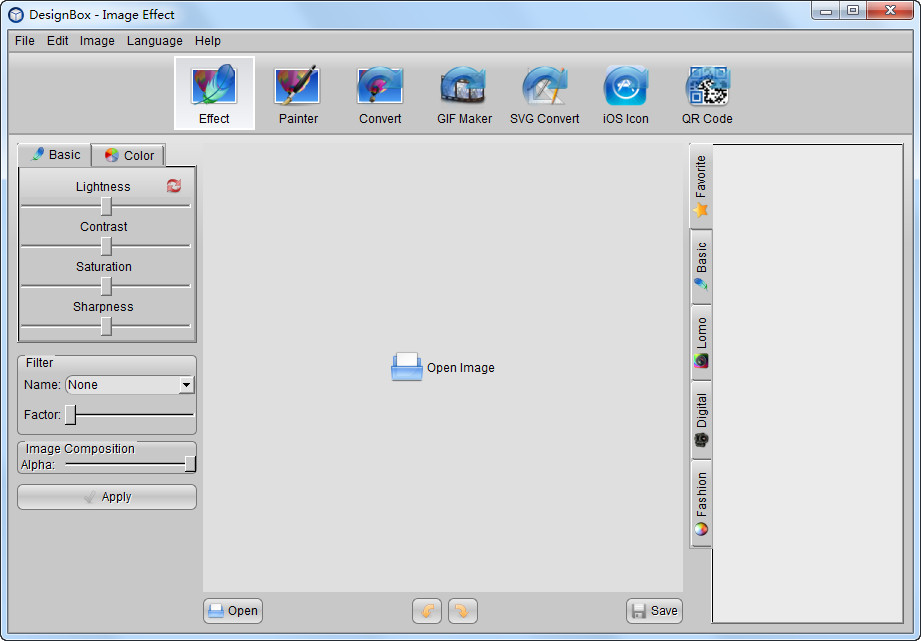Open the Help menu

click(207, 41)
